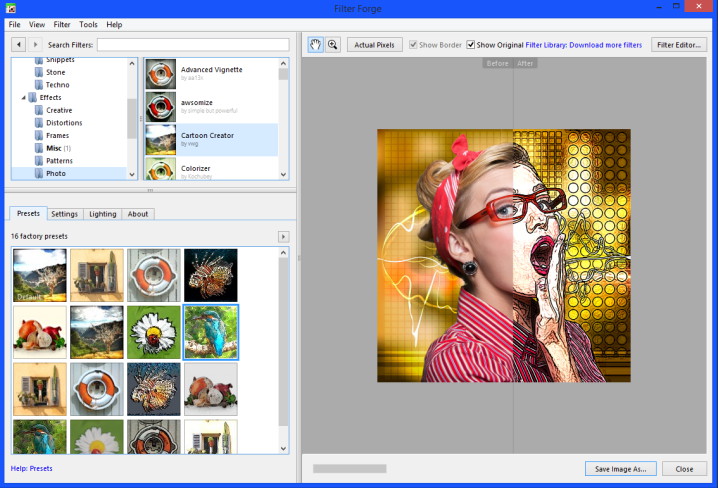Select the Cartoon Creator filter
Viewport: 718px width, 488px height.
tap(212, 140)
